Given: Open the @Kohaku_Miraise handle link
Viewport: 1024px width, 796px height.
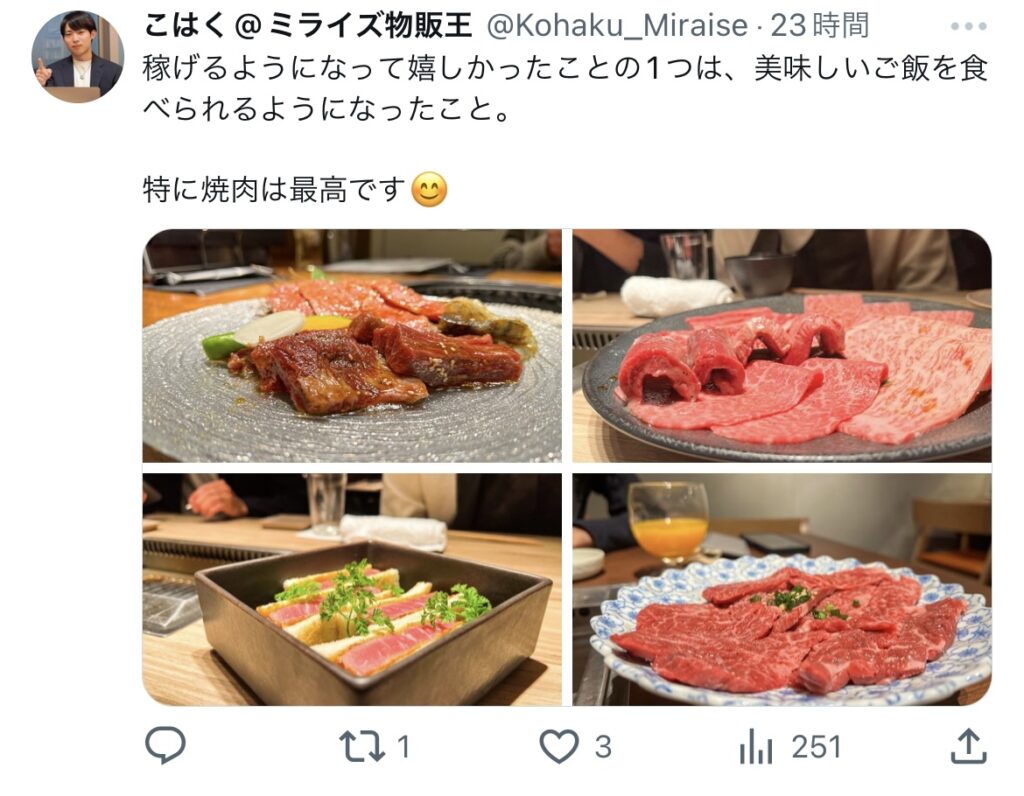Looking at the screenshot, I should pos(617,26).
